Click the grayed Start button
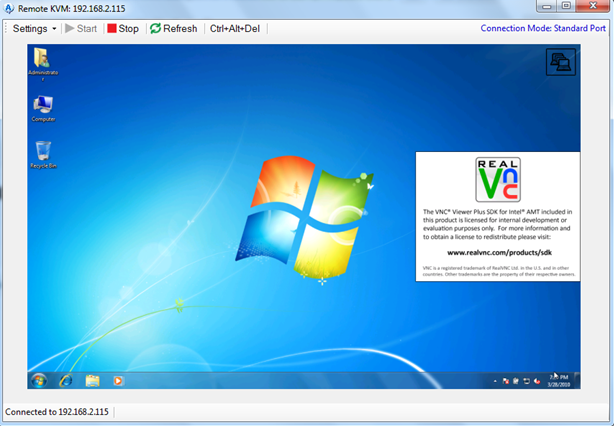614x426 pixels. click(81, 29)
